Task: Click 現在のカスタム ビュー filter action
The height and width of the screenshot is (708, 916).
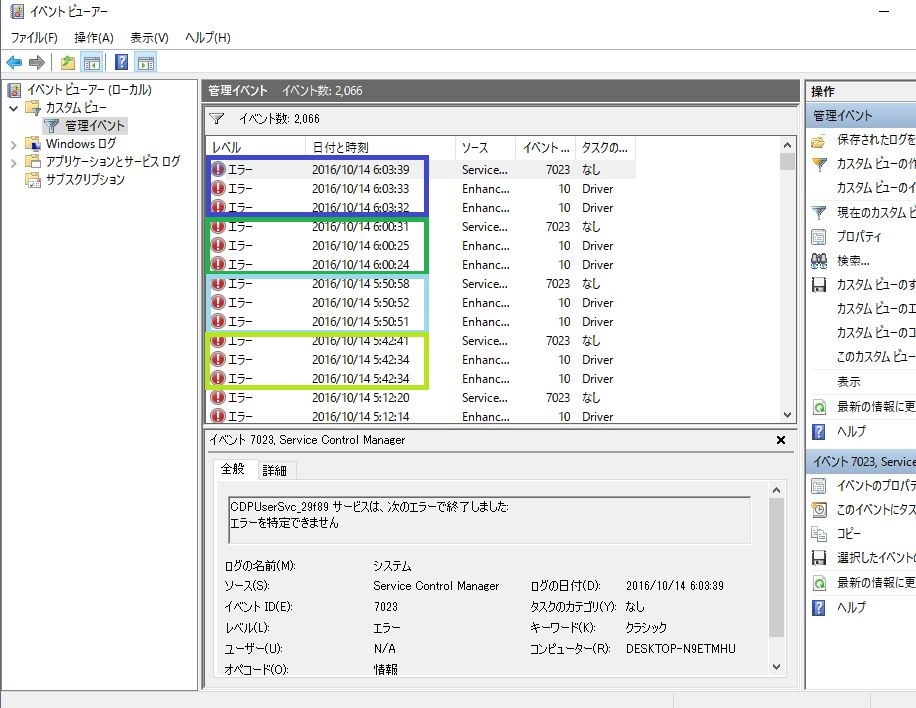Action: (863, 212)
